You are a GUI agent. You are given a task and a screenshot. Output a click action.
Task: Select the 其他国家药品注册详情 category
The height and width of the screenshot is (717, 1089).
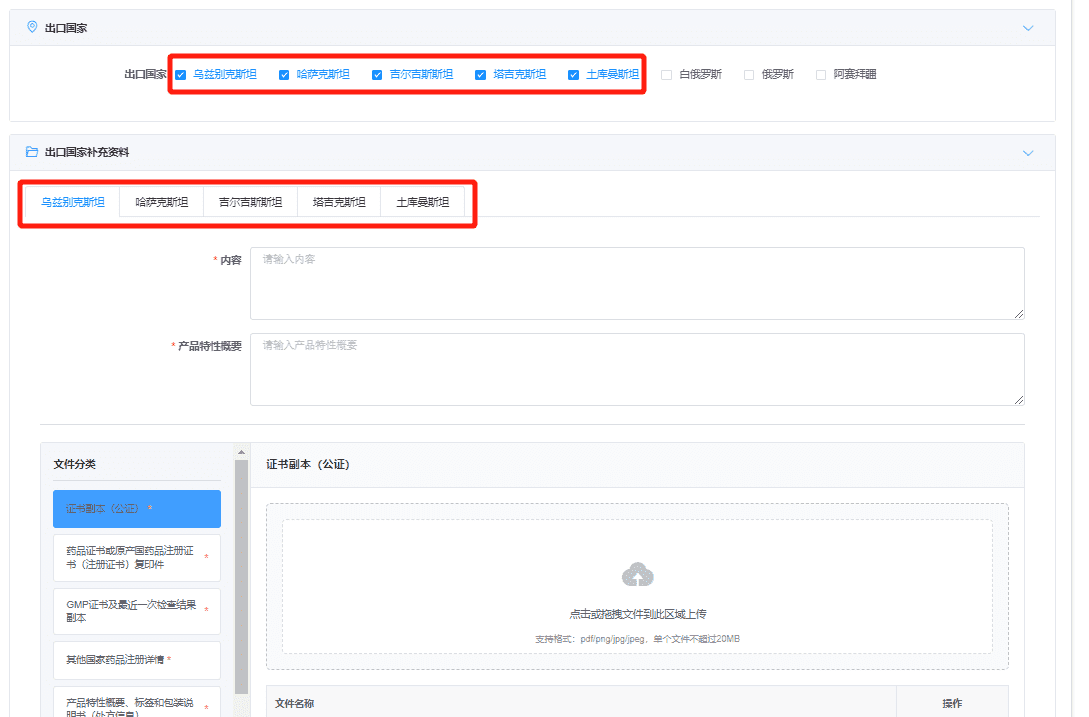click(x=137, y=660)
